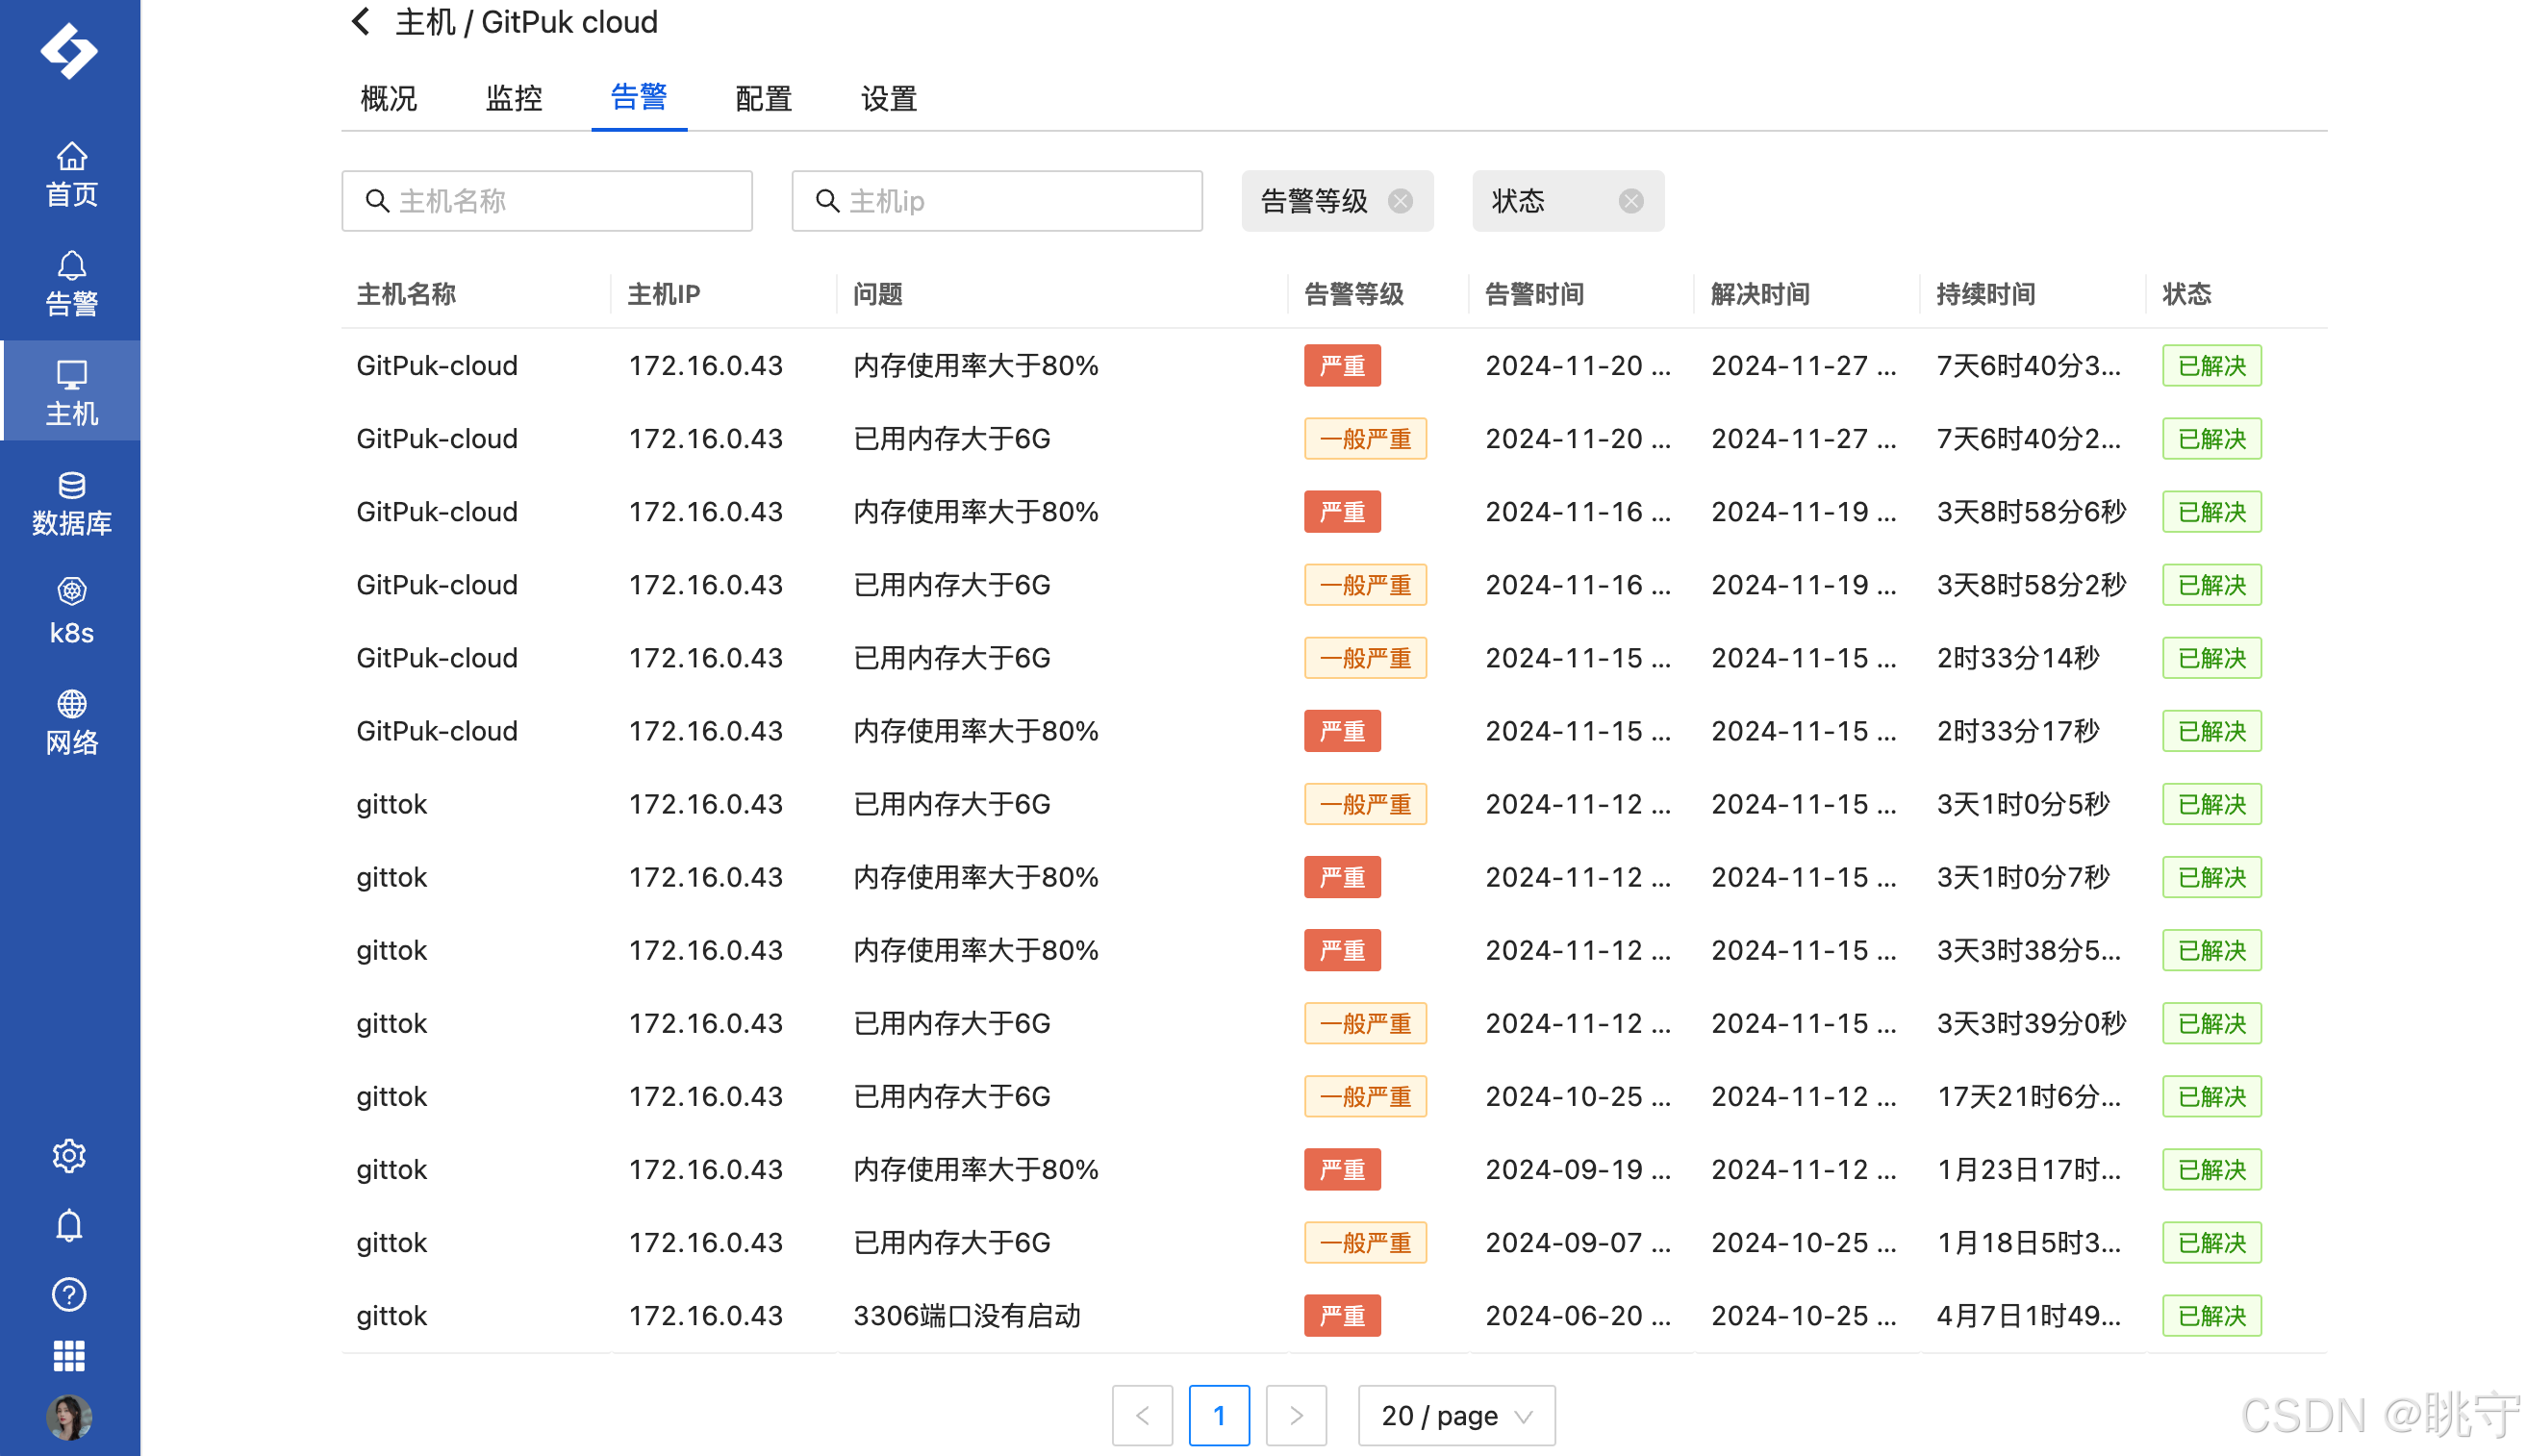Click duration 3天8时58分2秒
The height and width of the screenshot is (1456, 2526).
2031,584
